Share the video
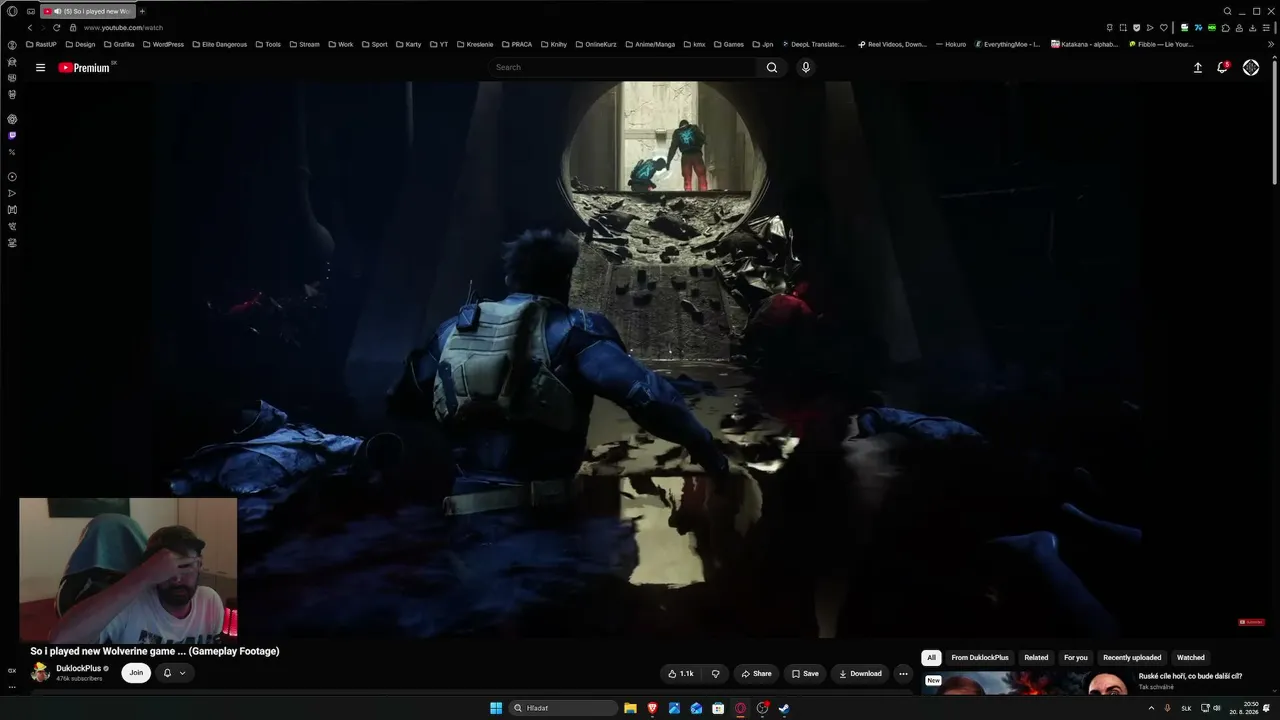The image size is (1280, 720). tap(756, 674)
